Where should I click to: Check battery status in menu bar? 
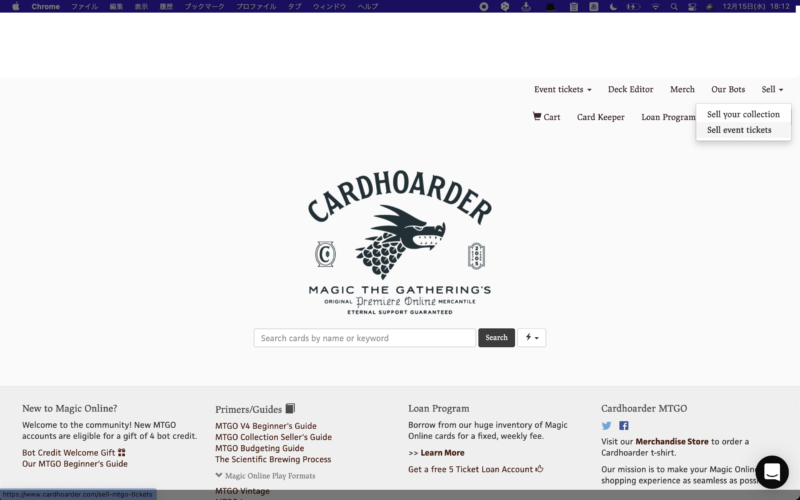click(633, 7)
